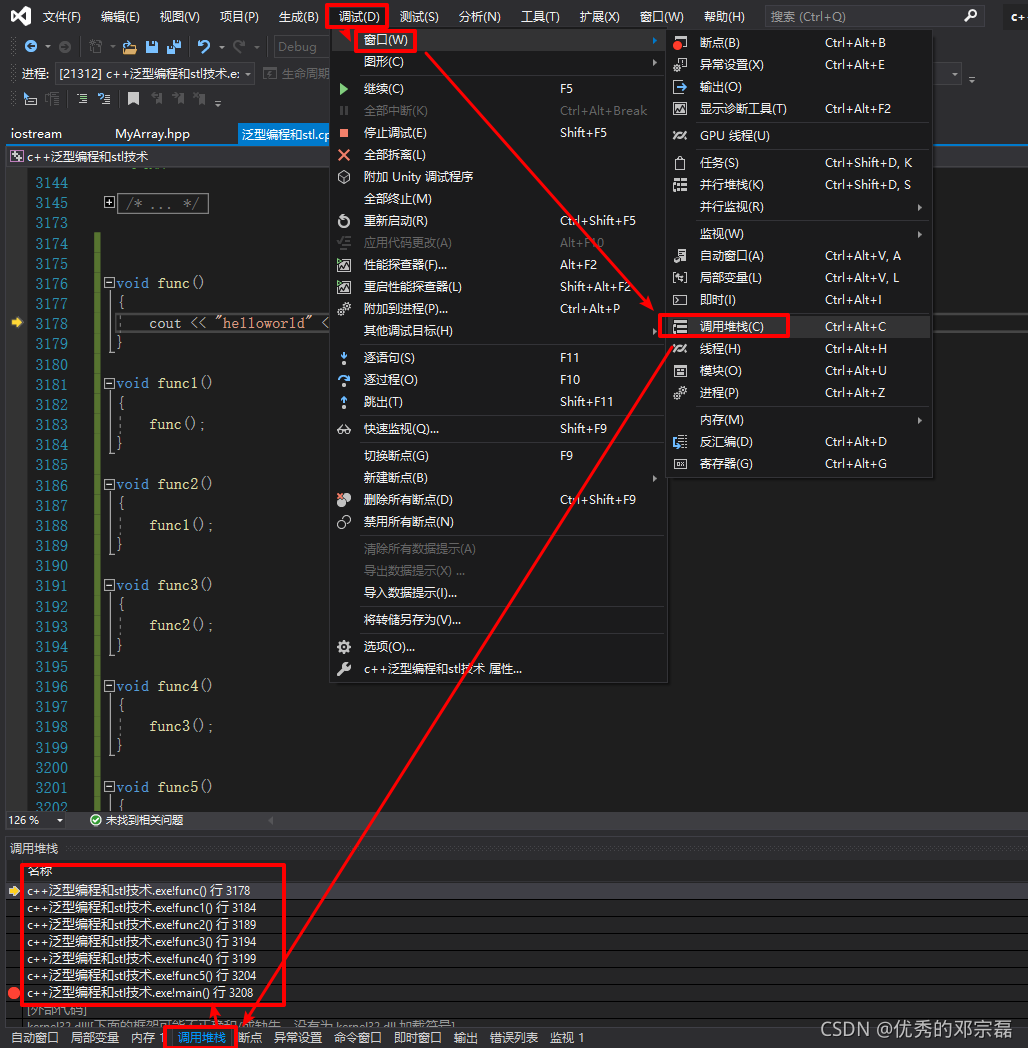Click the 未找到相关问题 status indicator

click(x=137, y=820)
